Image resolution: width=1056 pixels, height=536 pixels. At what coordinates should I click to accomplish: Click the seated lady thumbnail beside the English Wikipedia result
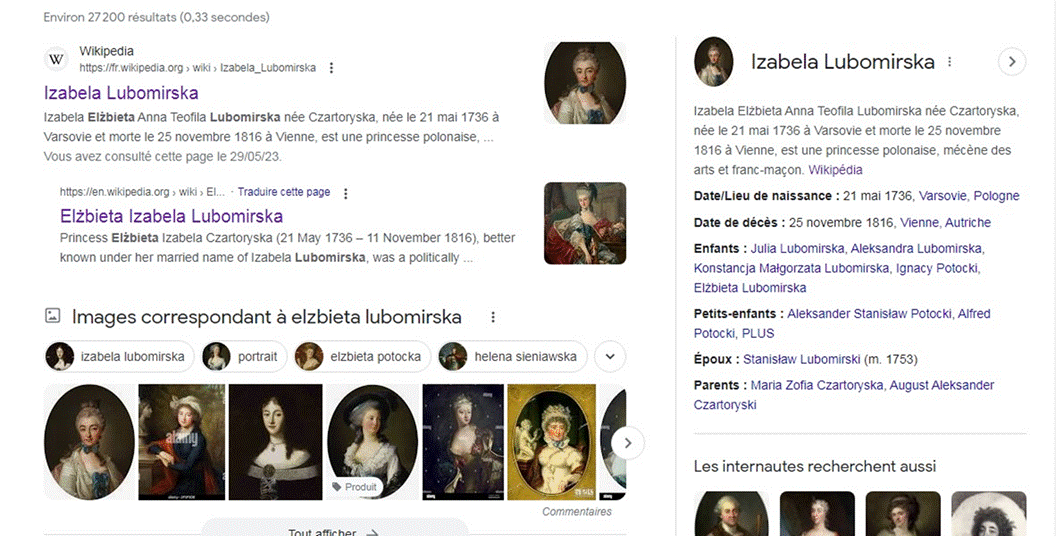tap(585, 223)
